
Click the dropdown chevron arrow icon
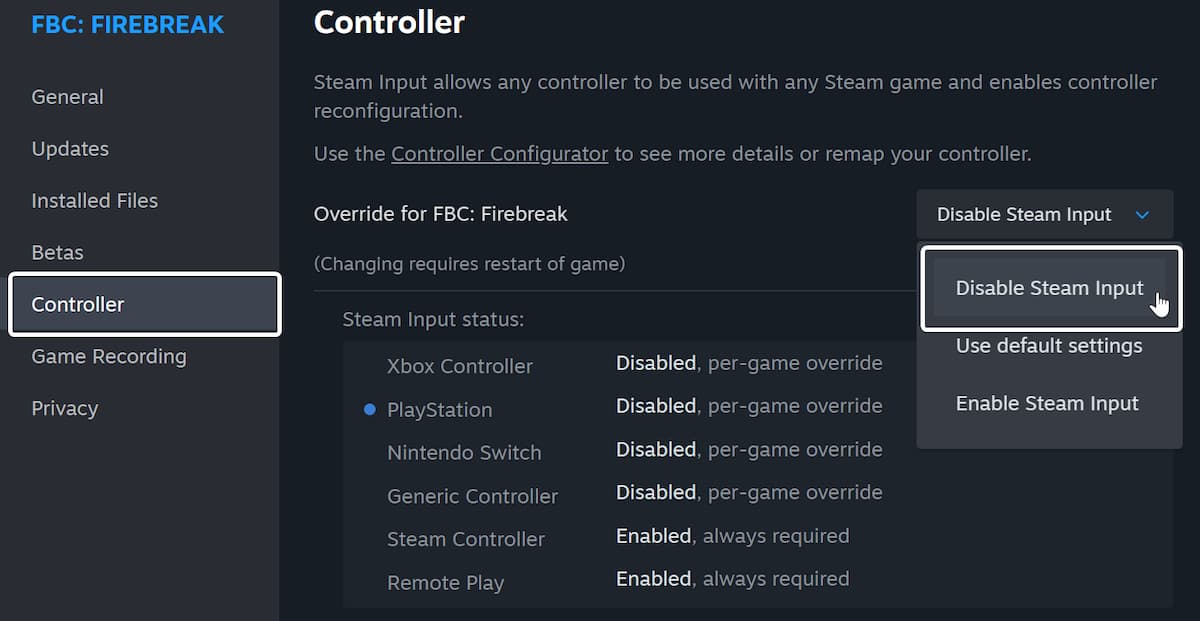[1142, 215]
